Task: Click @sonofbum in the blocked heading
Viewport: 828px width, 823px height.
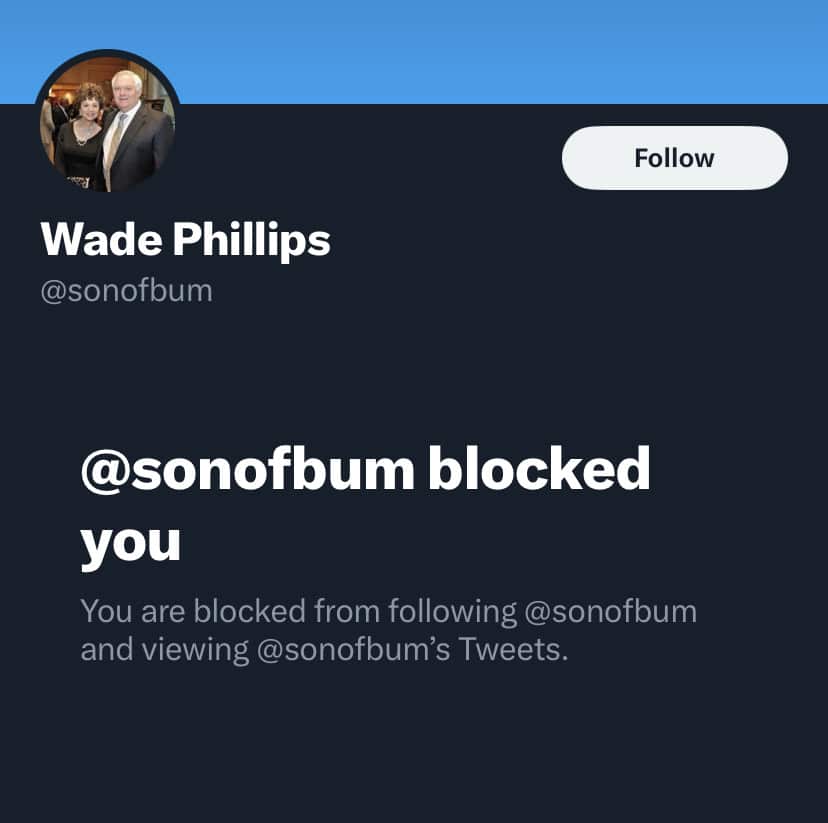Action: [248, 469]
